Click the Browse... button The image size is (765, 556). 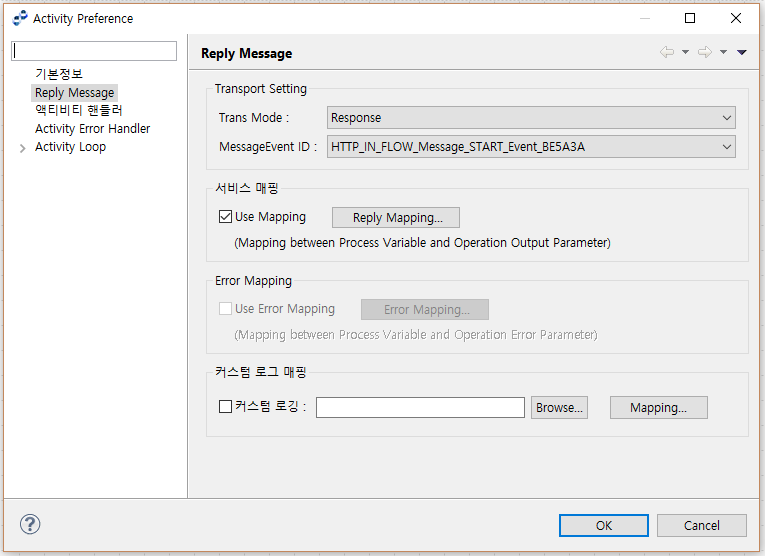pos(559,407)
